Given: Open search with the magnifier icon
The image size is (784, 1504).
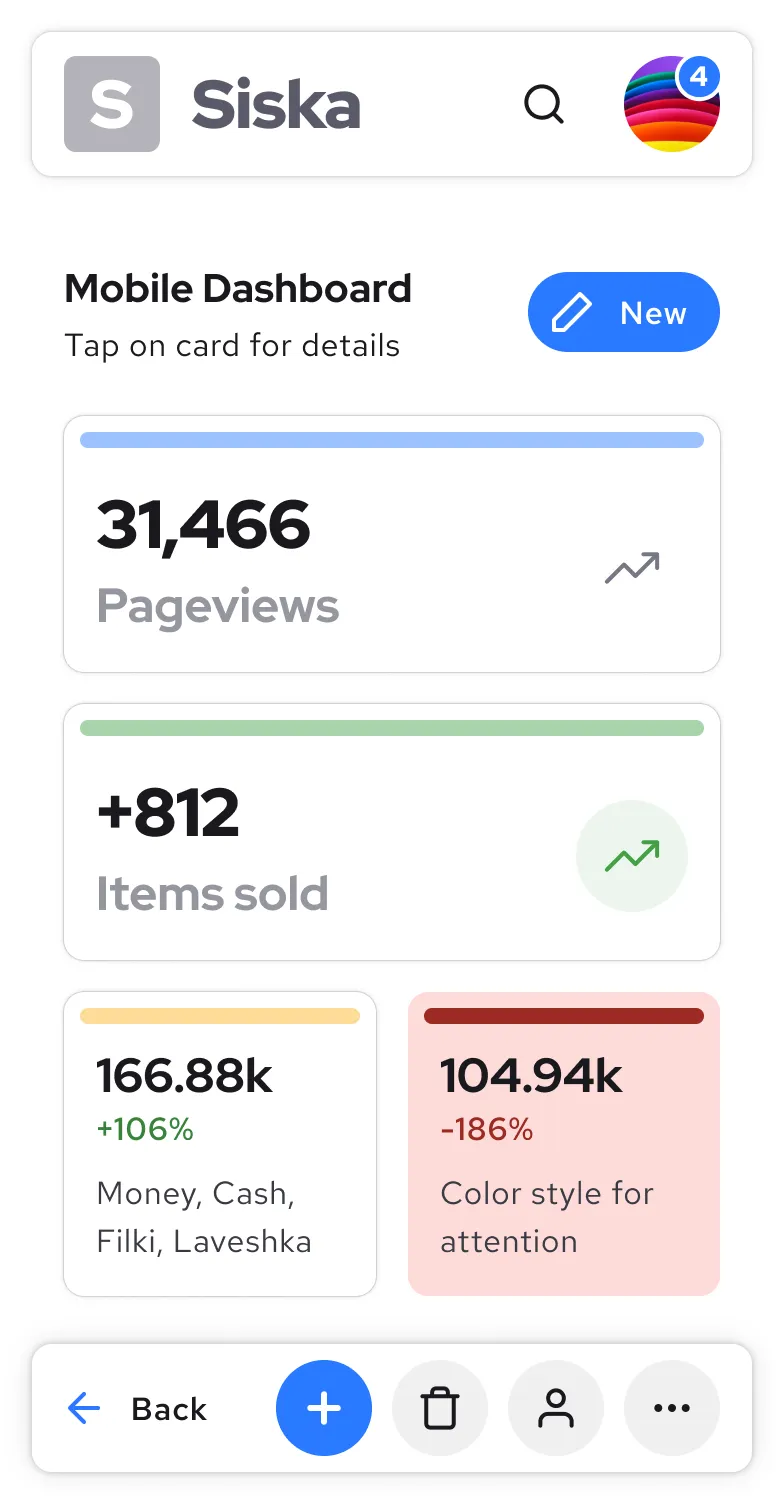Looking at the screenshot, I should (x=544, y=104).
